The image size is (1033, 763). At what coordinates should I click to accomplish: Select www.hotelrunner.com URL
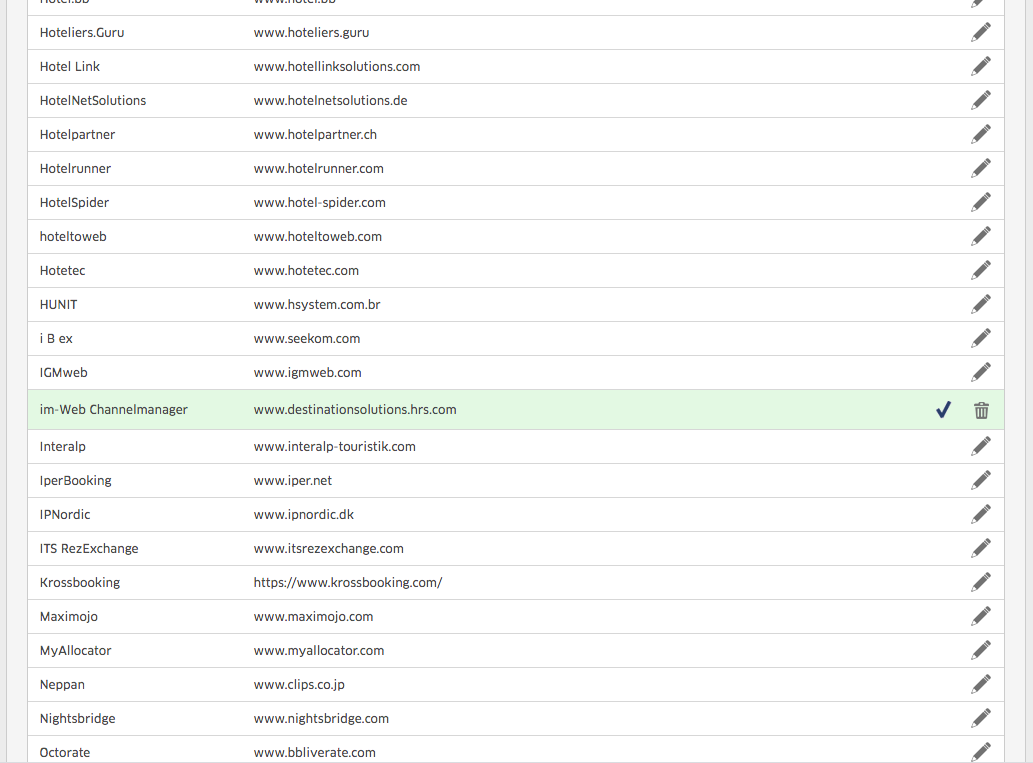(318, 169)
